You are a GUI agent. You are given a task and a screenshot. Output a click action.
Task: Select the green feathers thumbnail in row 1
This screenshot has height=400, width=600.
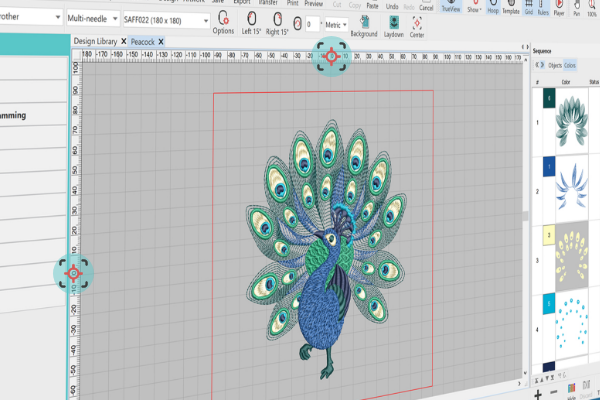pos(572,121)
